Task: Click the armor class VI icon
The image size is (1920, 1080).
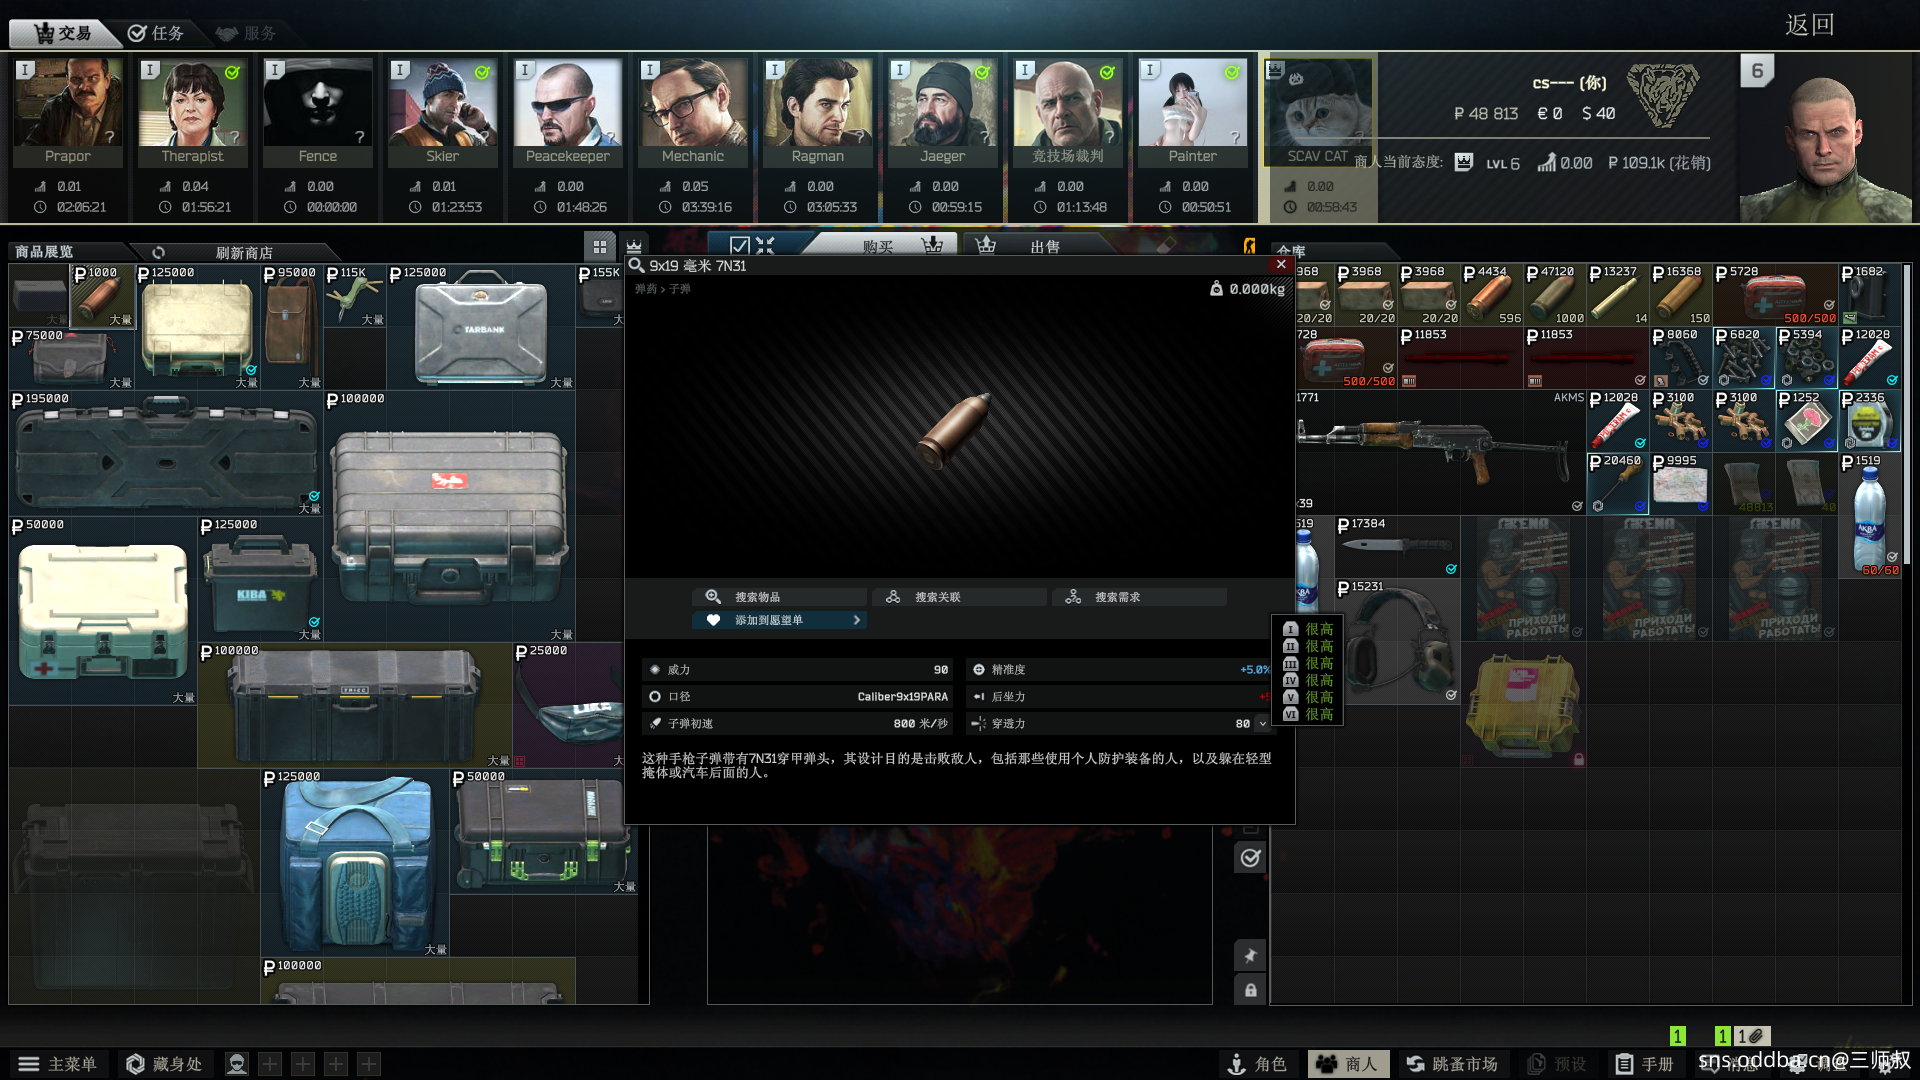Action: pyautogui.click(x=1290, y=714)
